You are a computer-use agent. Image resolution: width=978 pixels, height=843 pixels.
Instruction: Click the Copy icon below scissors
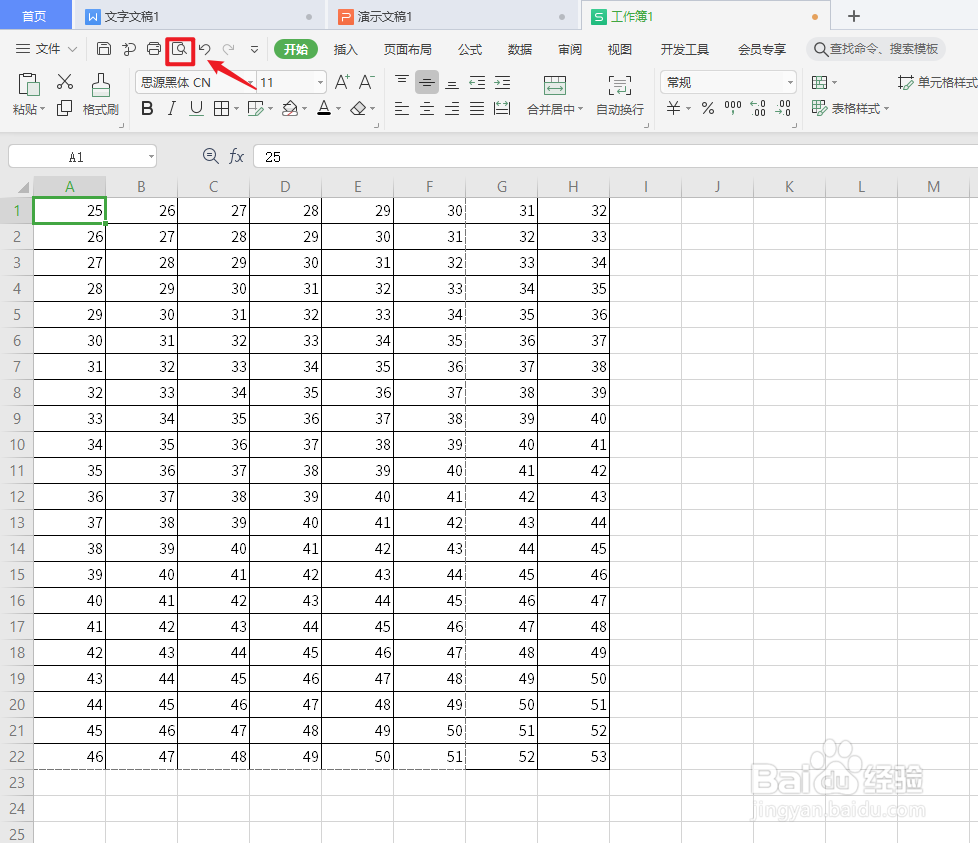click(x=64, y=108)
